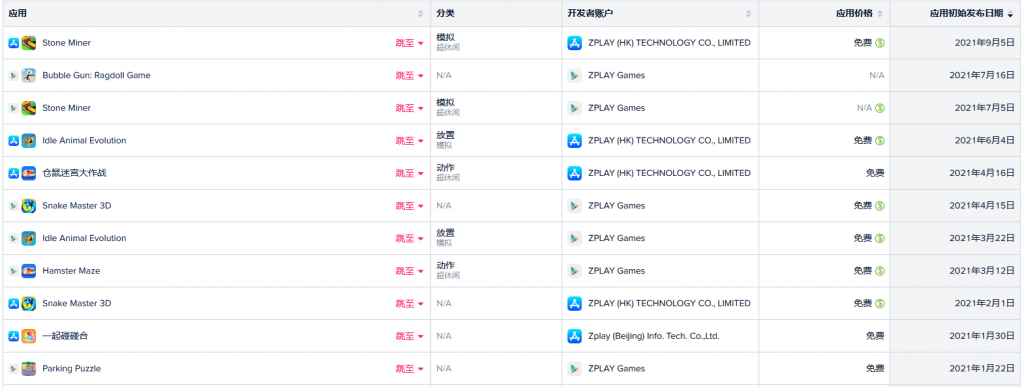Screen dimensions: 1024x387
Task: Expand 跳至 for Snake Master 3D 2021年4月15日
Action: (x=409, y=206)
